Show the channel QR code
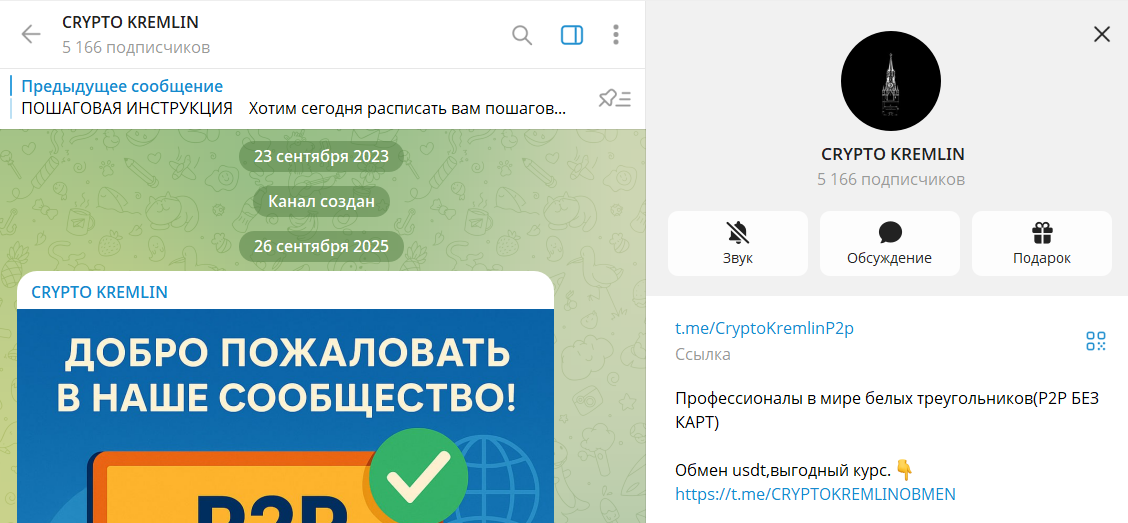 1096,341
